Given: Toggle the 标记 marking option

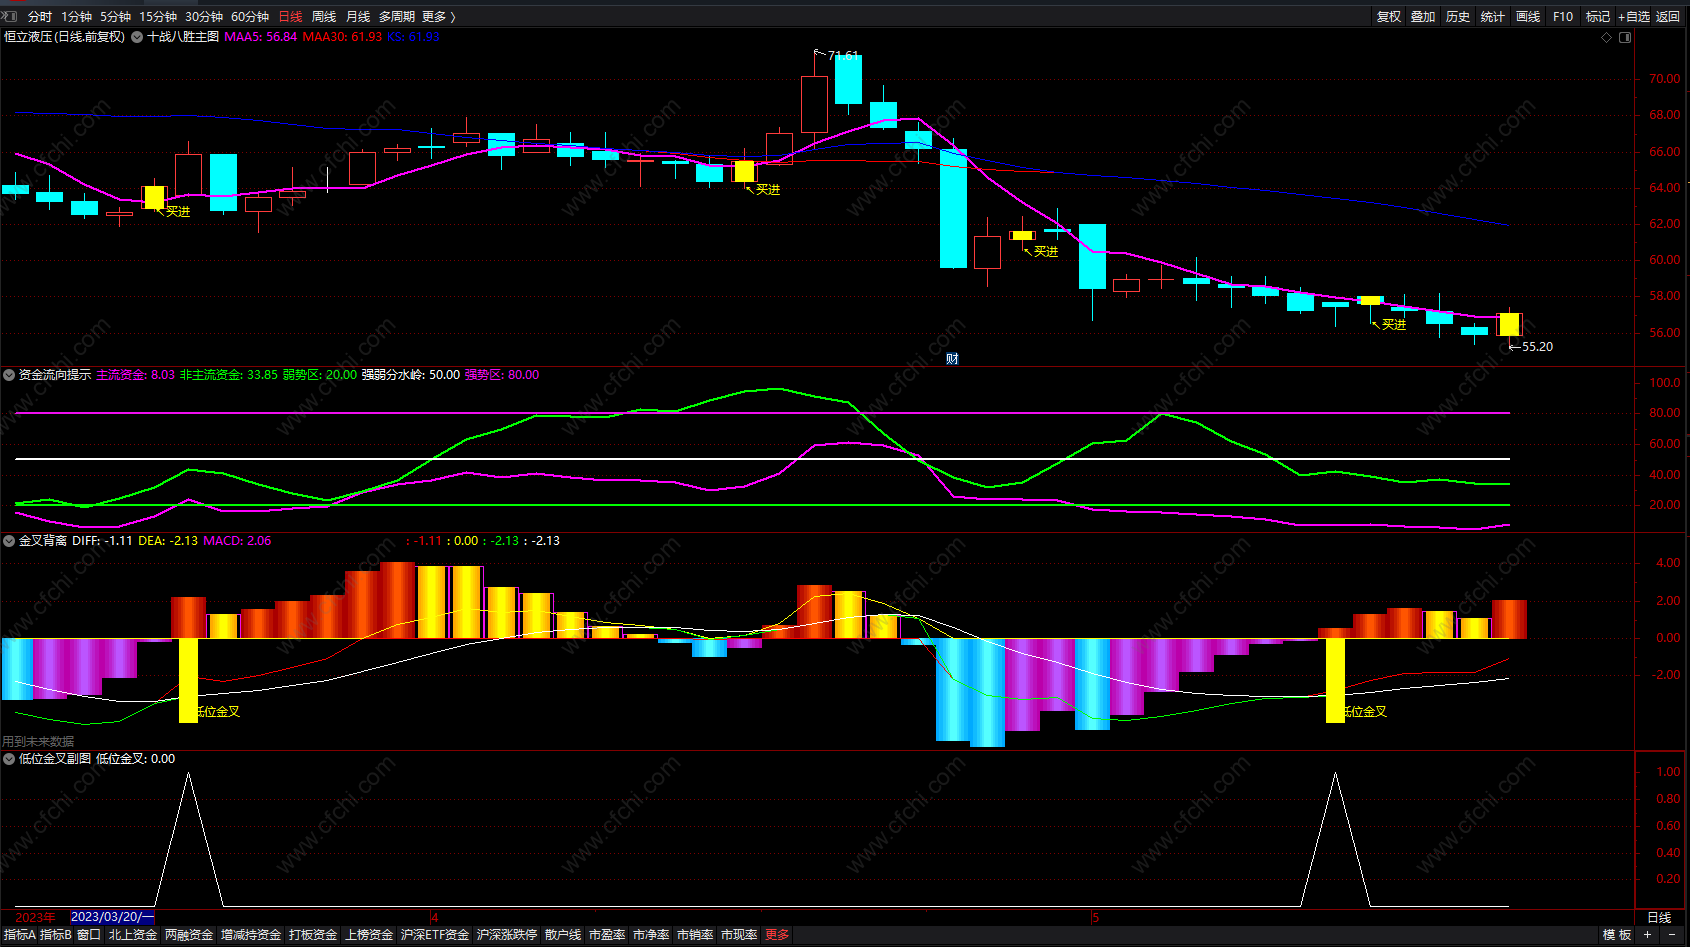Looking at the screenshot, I should (x=1598, y=16).
